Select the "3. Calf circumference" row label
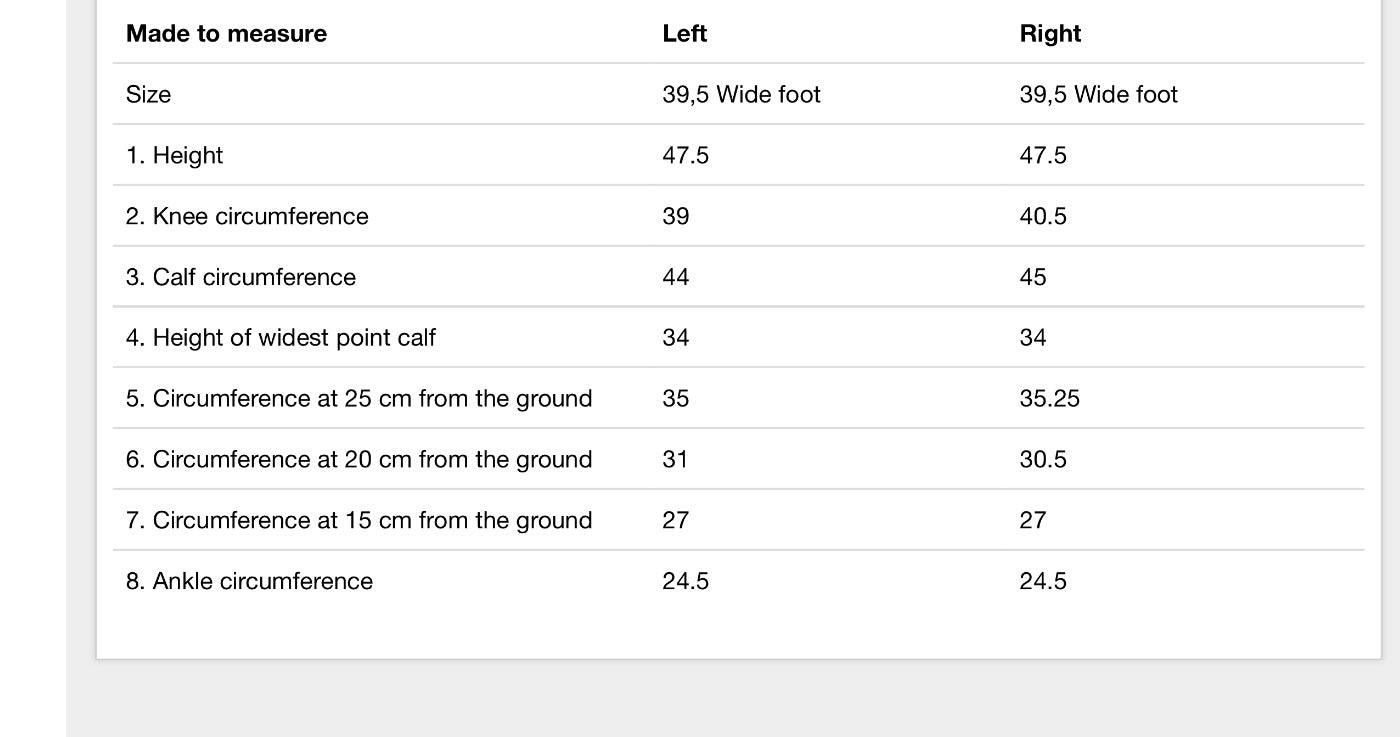 pos(240,277)
